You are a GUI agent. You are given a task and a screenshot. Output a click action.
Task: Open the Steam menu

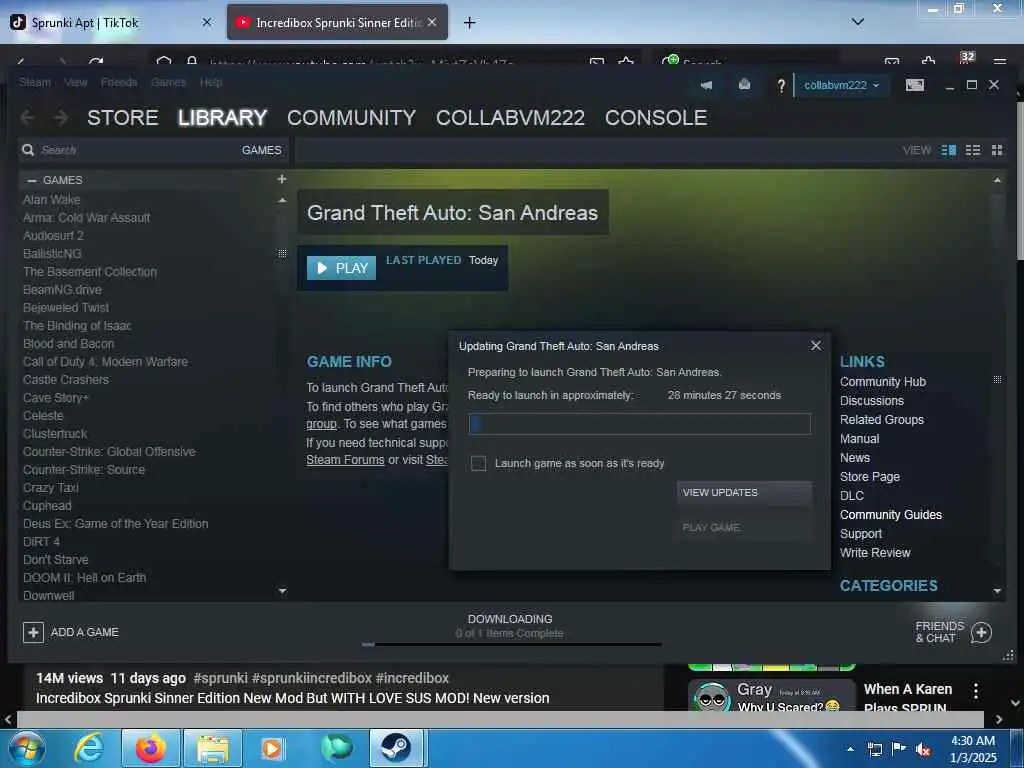pos(35,82)
